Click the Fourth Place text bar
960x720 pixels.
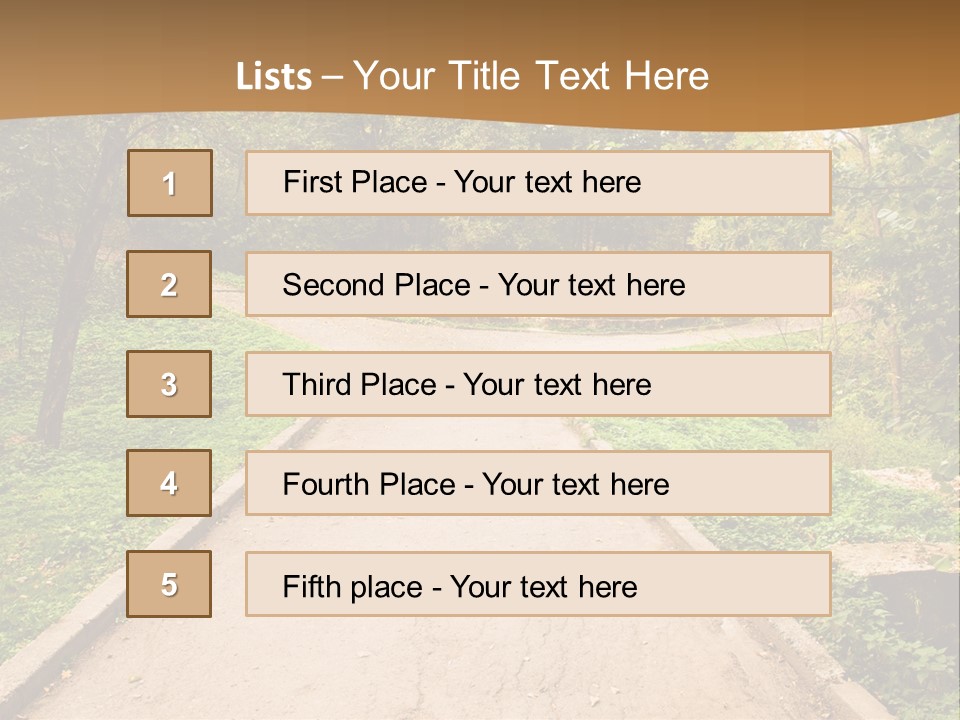[538, 484]
